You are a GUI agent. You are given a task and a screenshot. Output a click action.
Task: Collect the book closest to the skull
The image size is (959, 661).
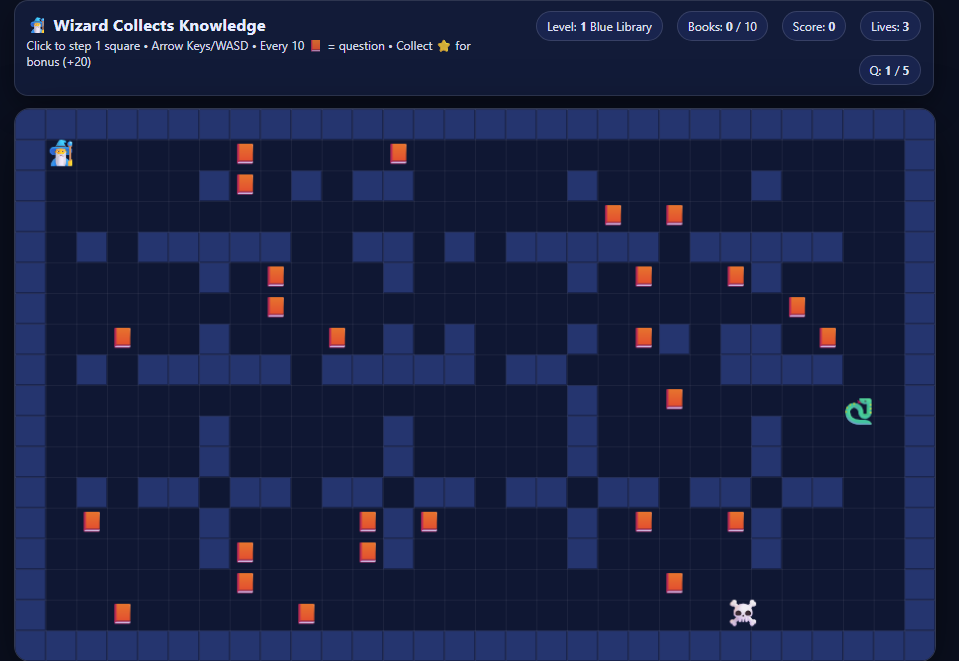pyautogui.click(x=675, y=583)
